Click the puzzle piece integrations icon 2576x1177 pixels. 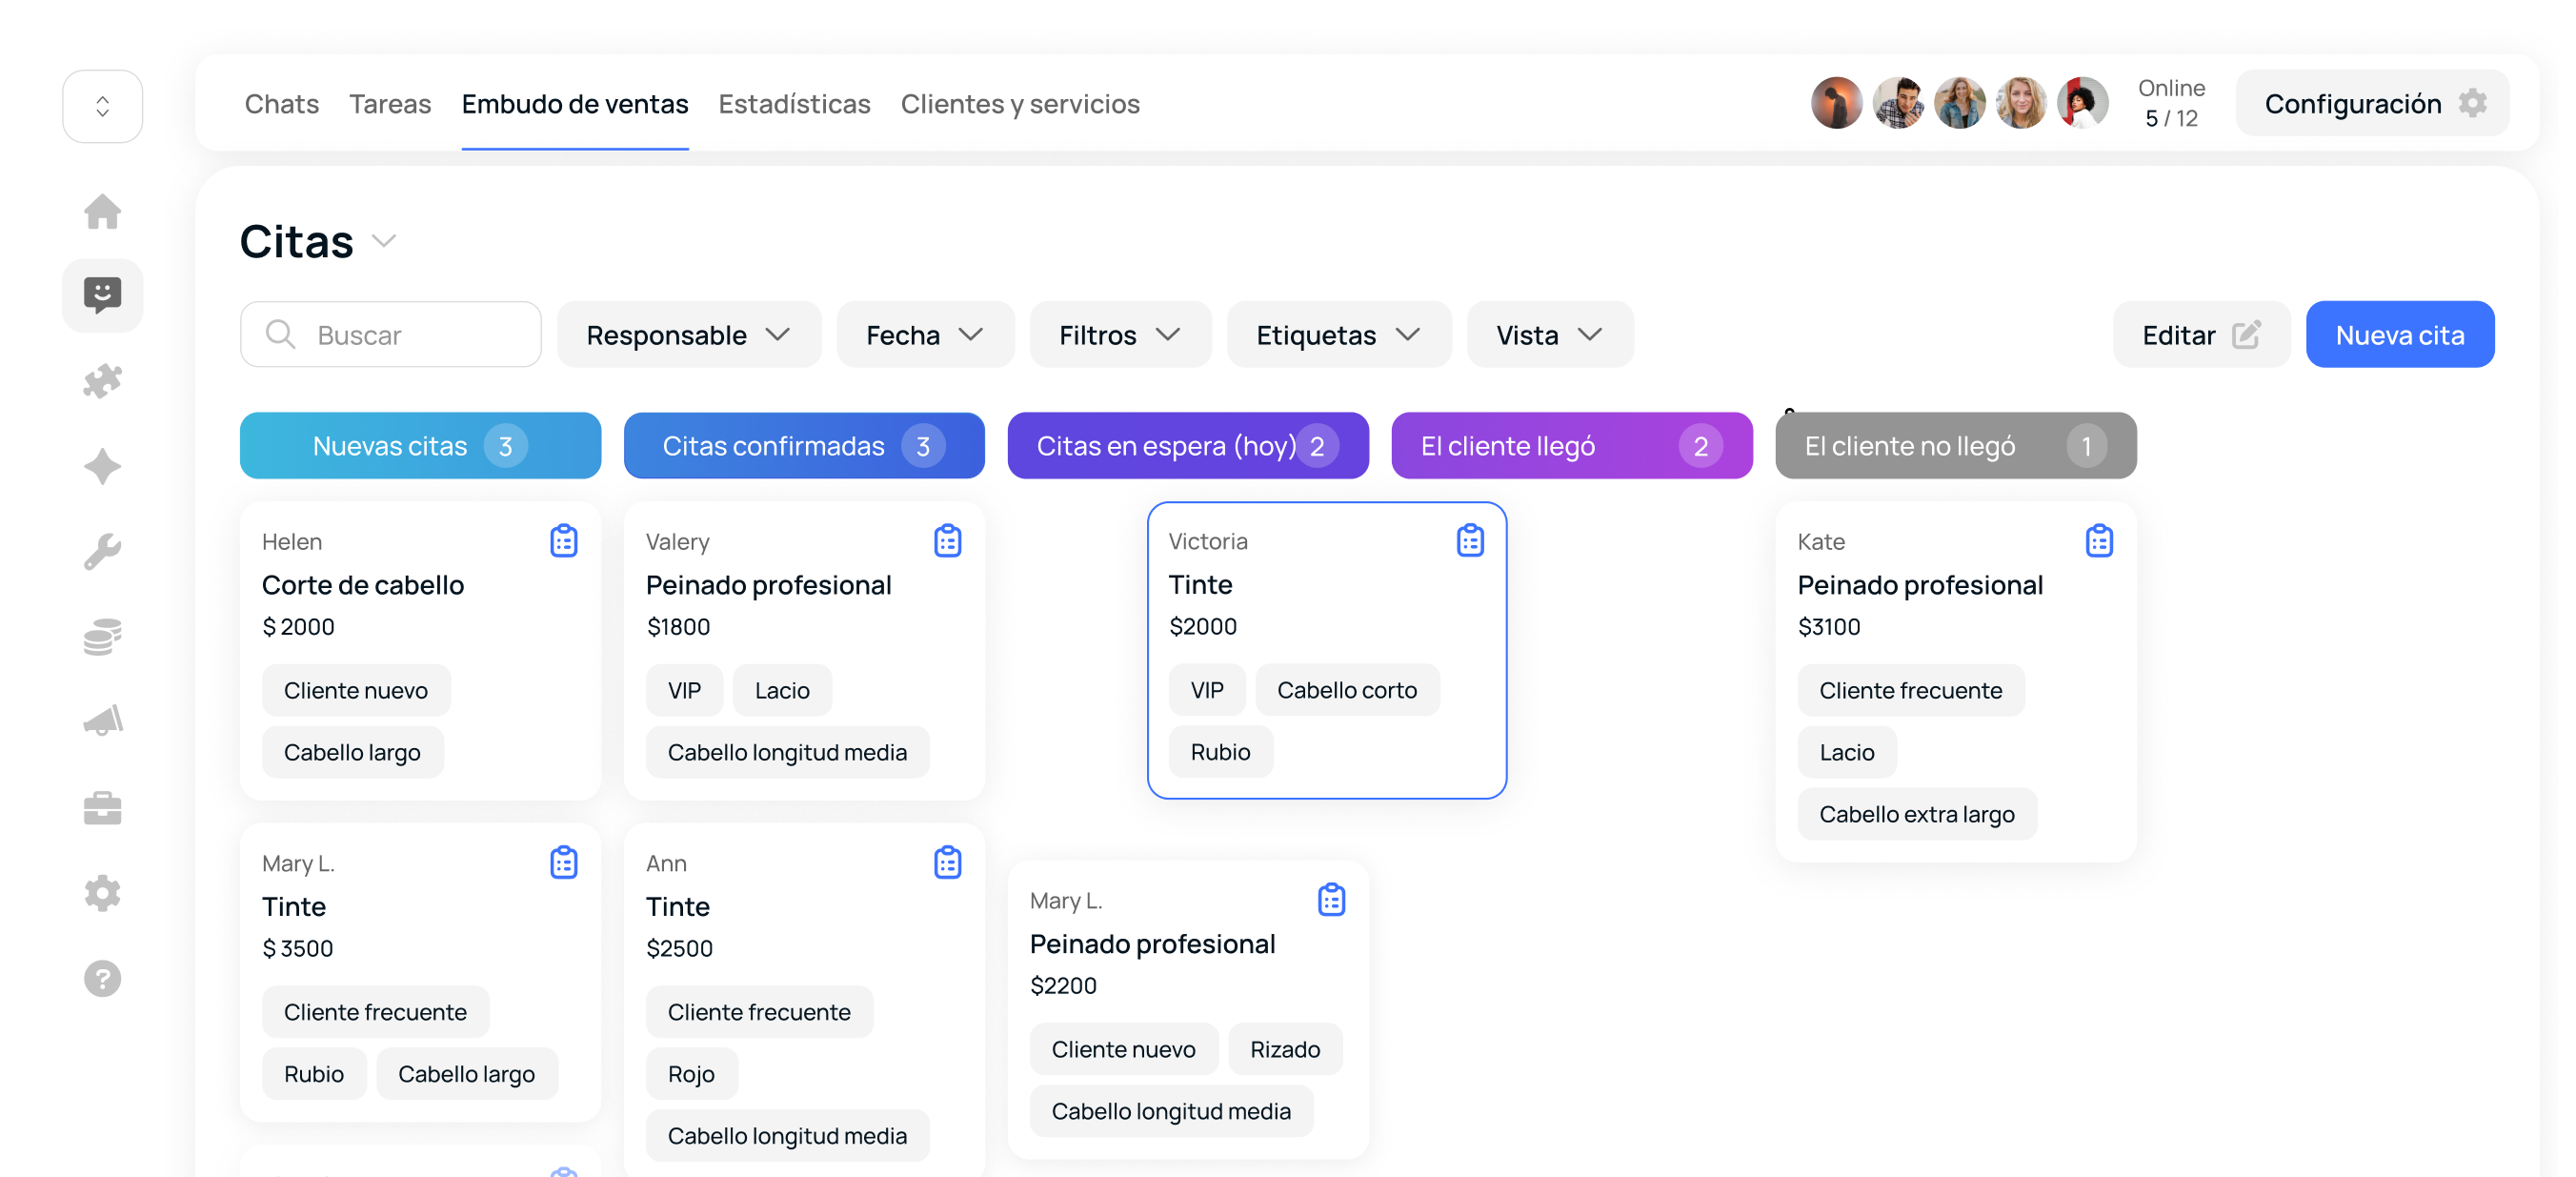pos(102,381)
